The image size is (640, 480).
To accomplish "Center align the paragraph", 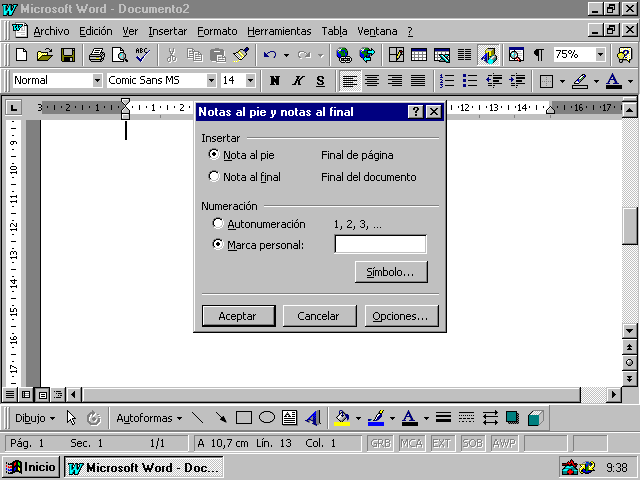I will point(372,81).
